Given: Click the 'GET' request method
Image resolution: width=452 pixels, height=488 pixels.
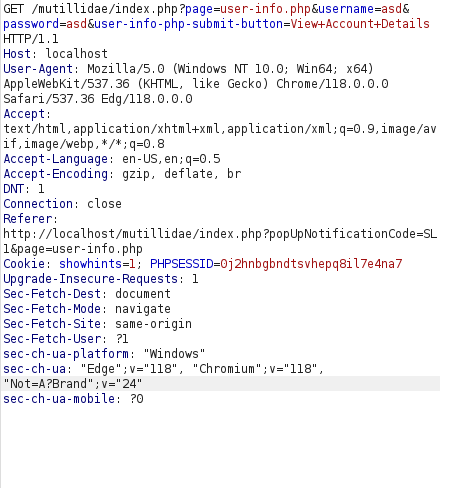Looking at the screenshot, I should [14, 9].
